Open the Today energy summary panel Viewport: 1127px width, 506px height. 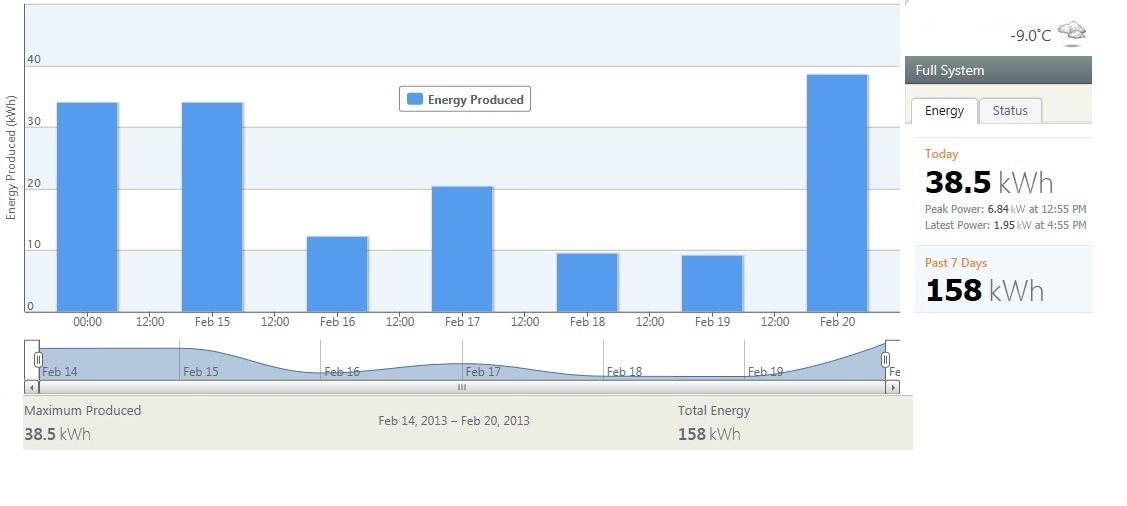pyautogui.click(x=1002, y=190)
